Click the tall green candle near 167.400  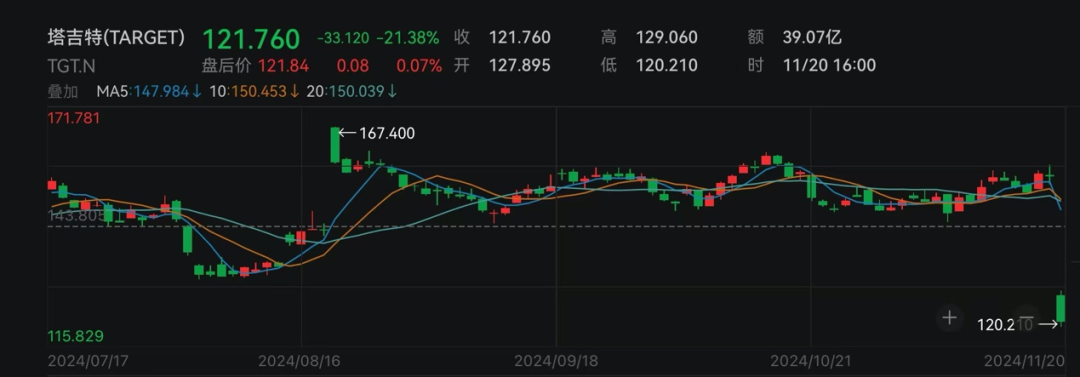click(335, 145)
